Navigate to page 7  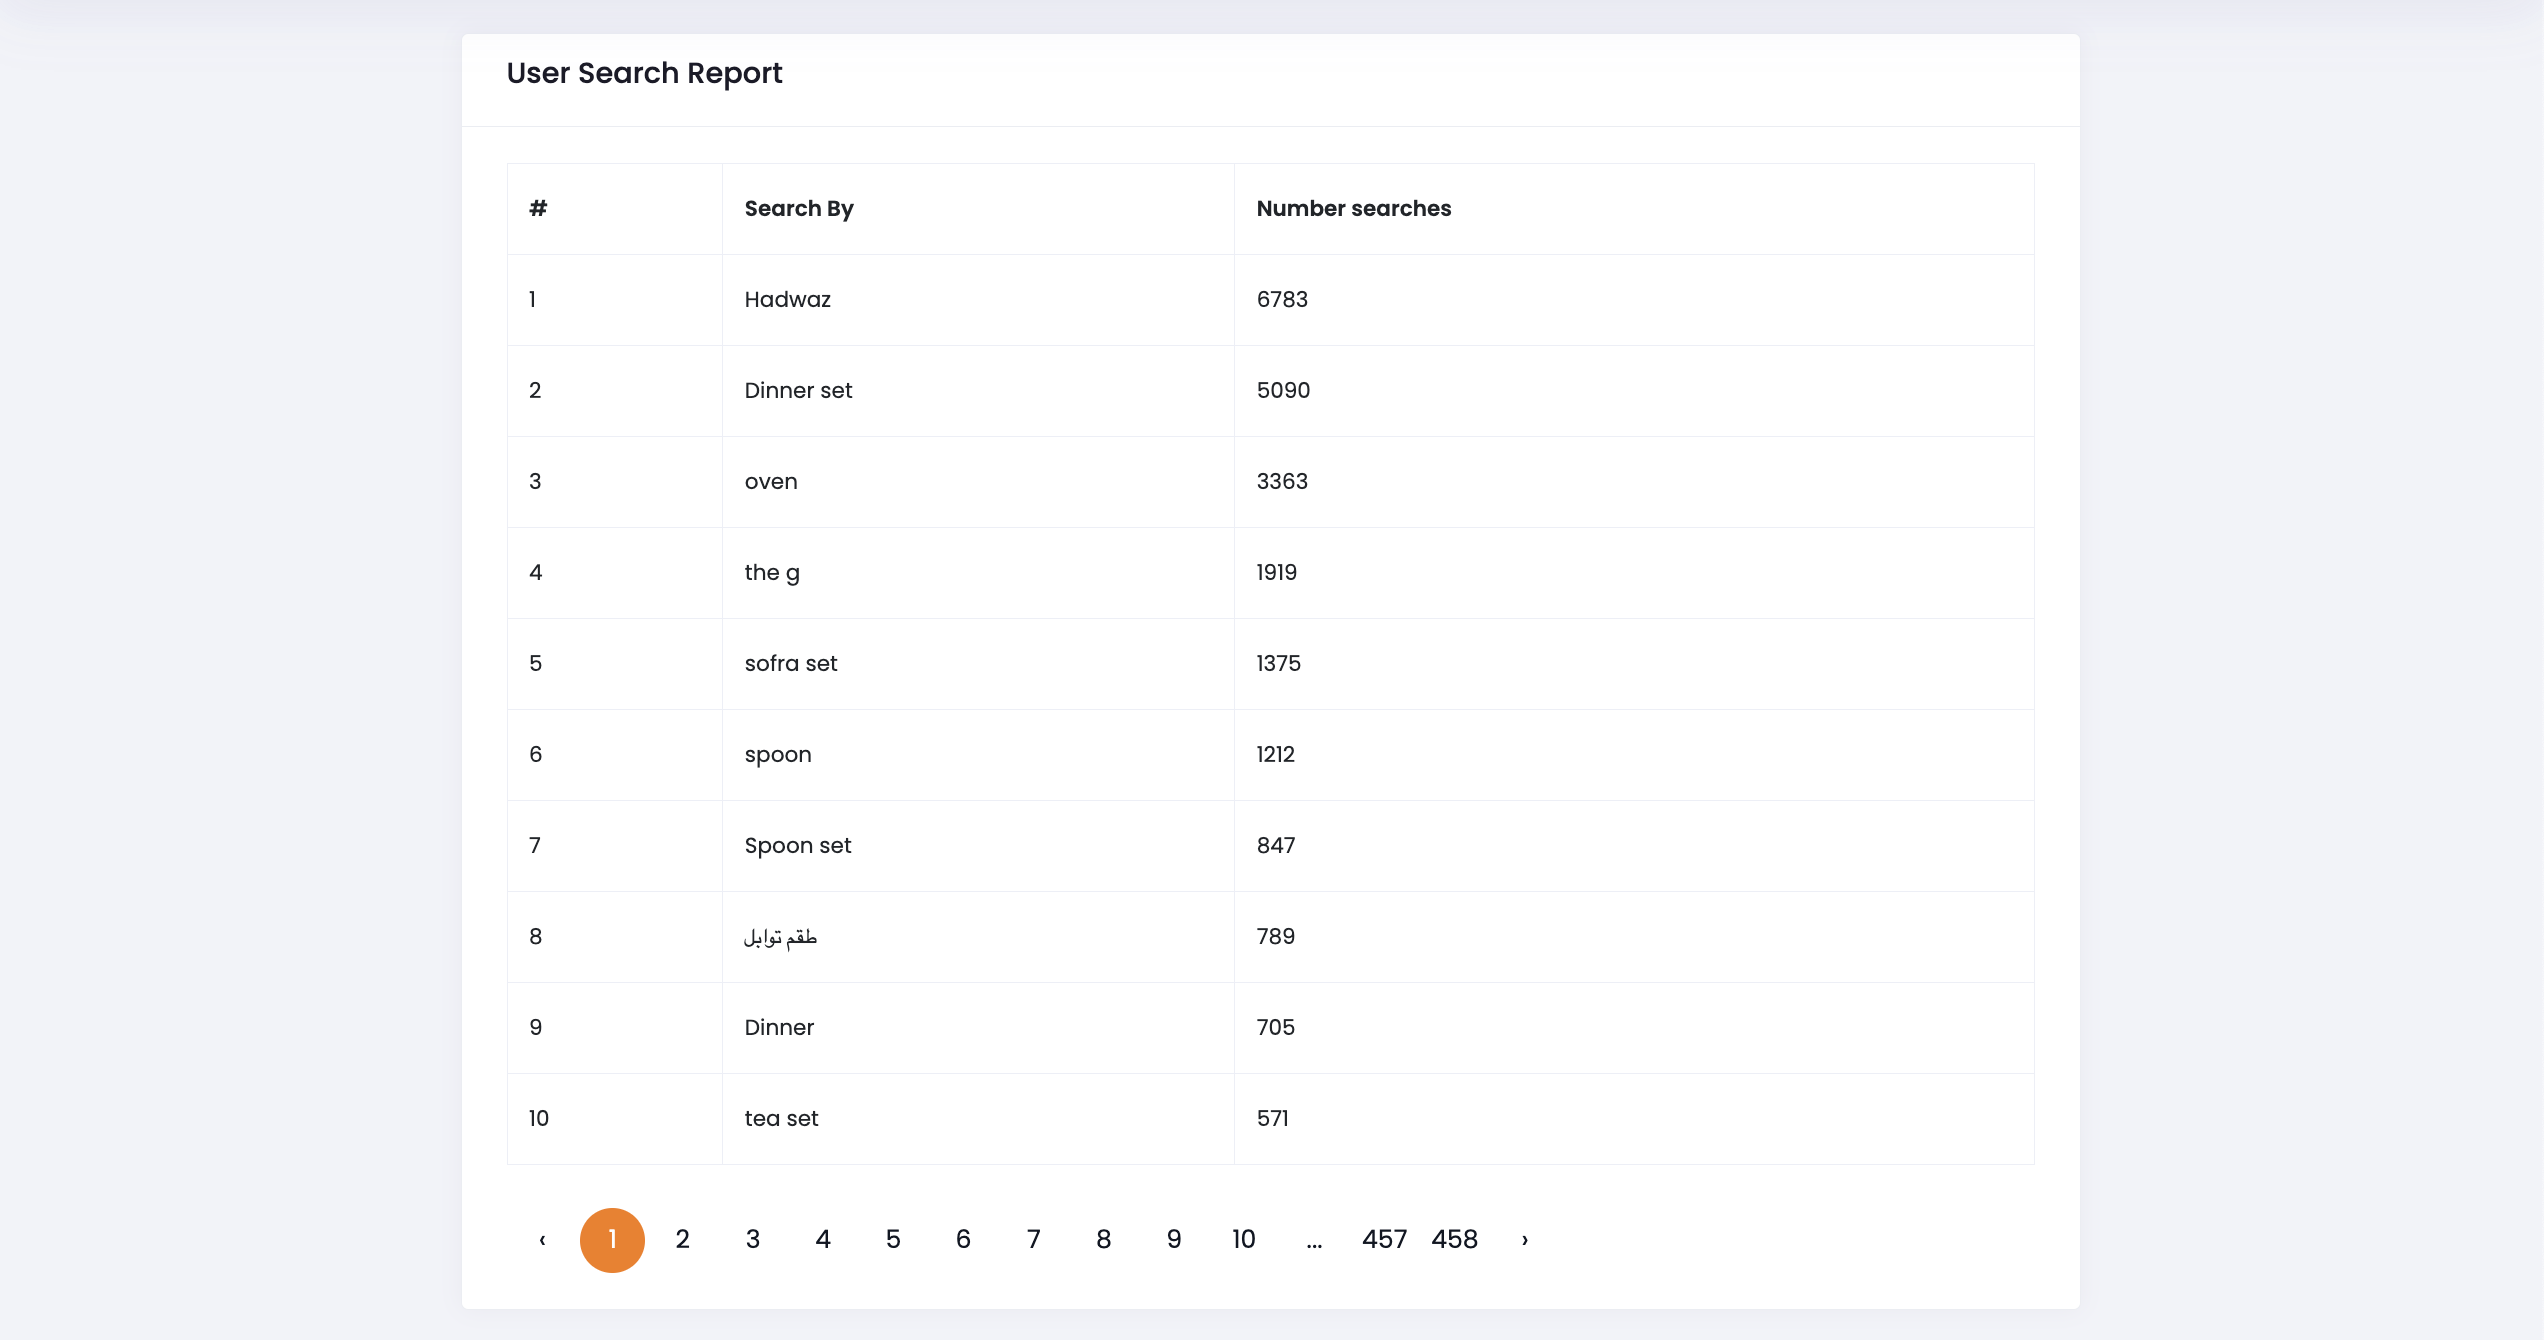point(1034,1240)
